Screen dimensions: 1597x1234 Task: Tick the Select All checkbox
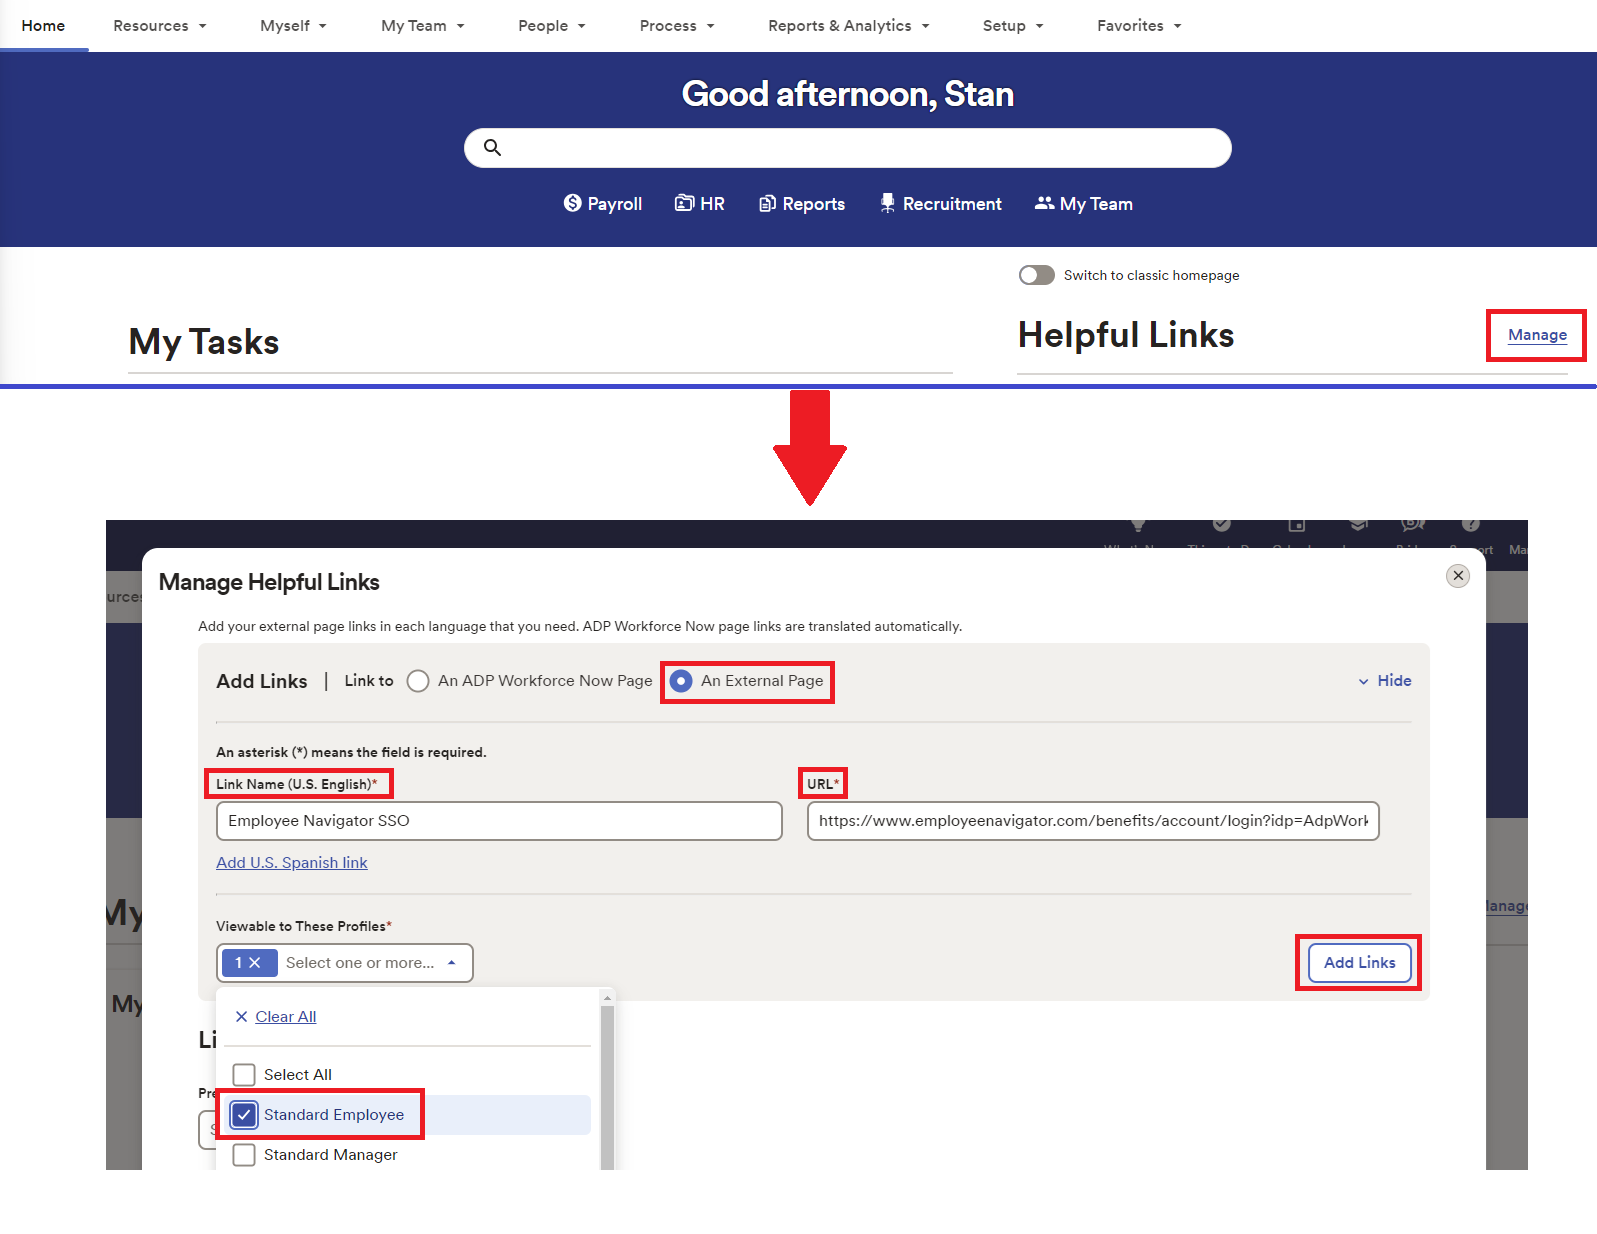coord(244,1075)
